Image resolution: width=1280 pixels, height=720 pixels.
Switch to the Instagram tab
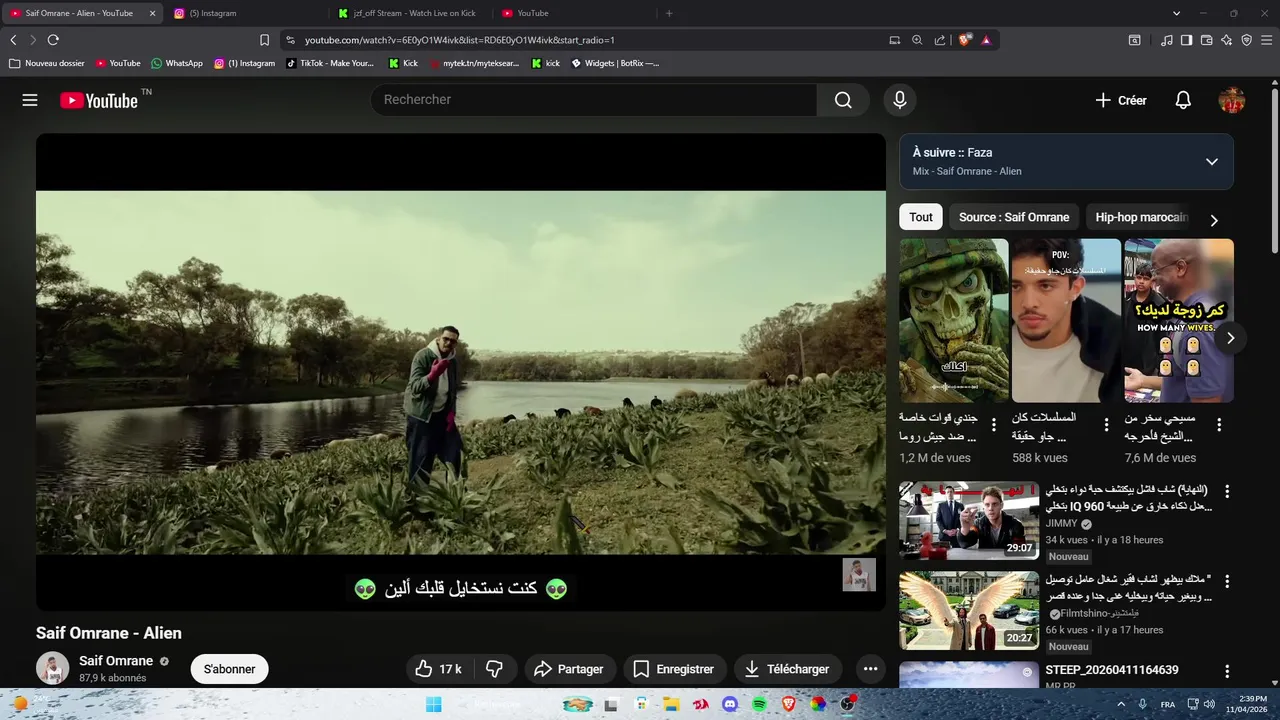point(248,13)
